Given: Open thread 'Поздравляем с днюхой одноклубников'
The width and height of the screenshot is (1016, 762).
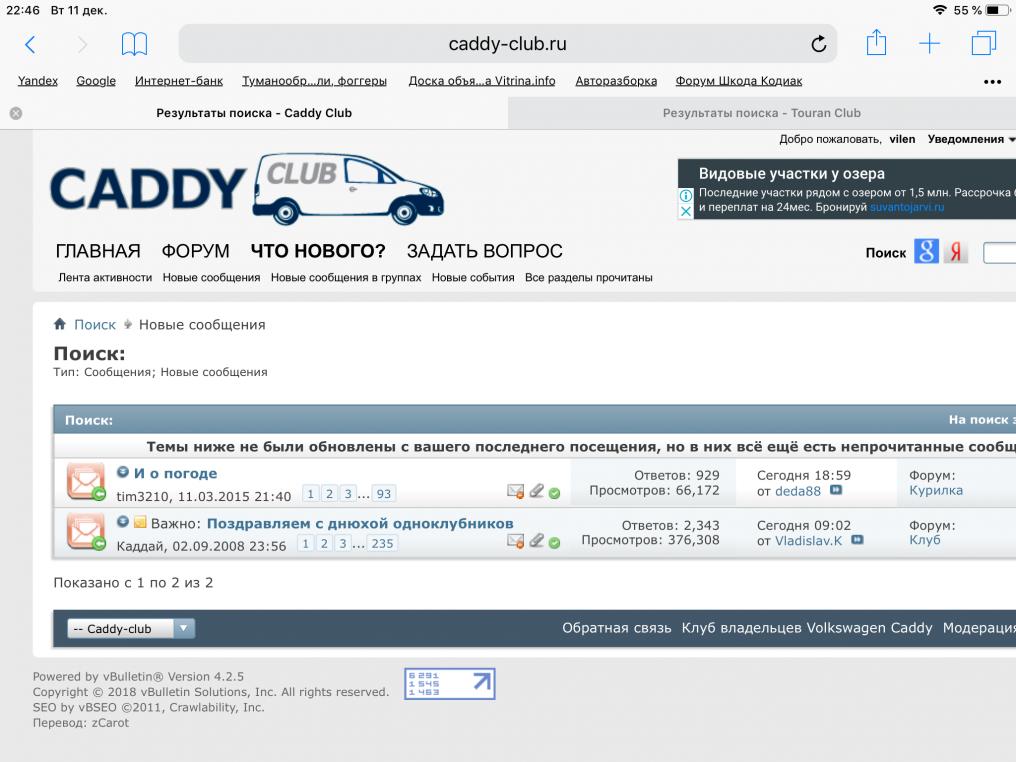Looking at the screenshot, I should (x=360, y=524).
